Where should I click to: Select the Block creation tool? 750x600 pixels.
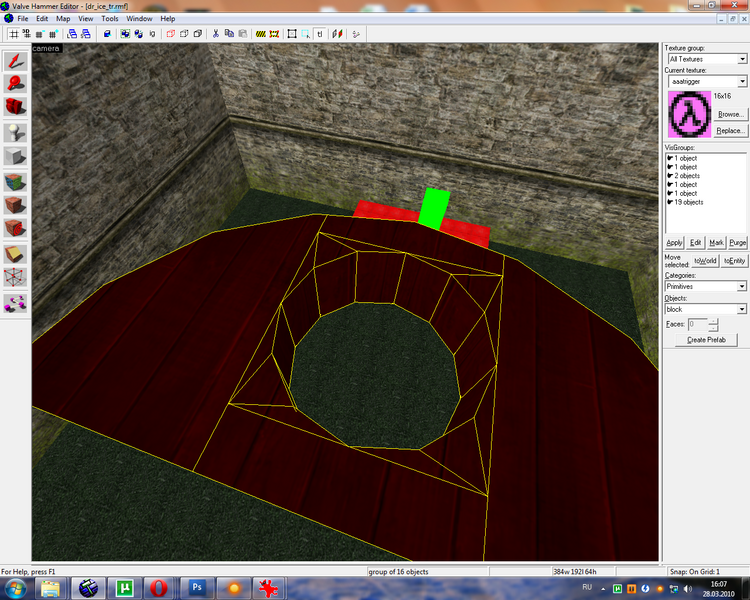coord(15,156)
